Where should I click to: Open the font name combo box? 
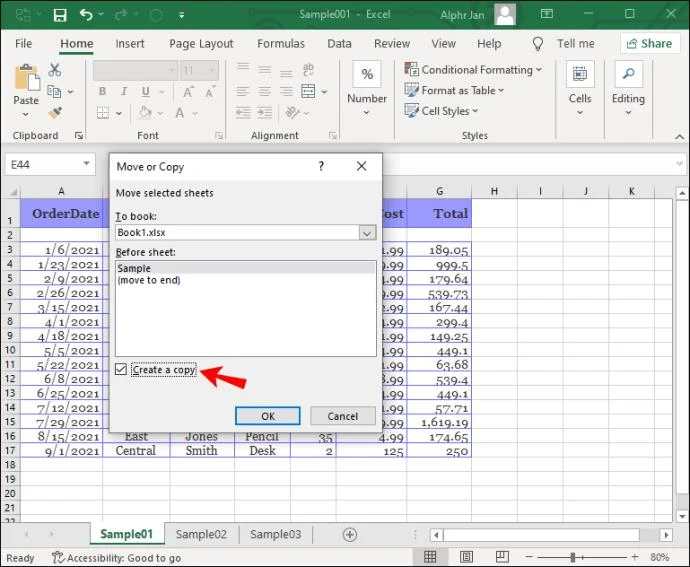pyautogui.click(x=136, y=70)
